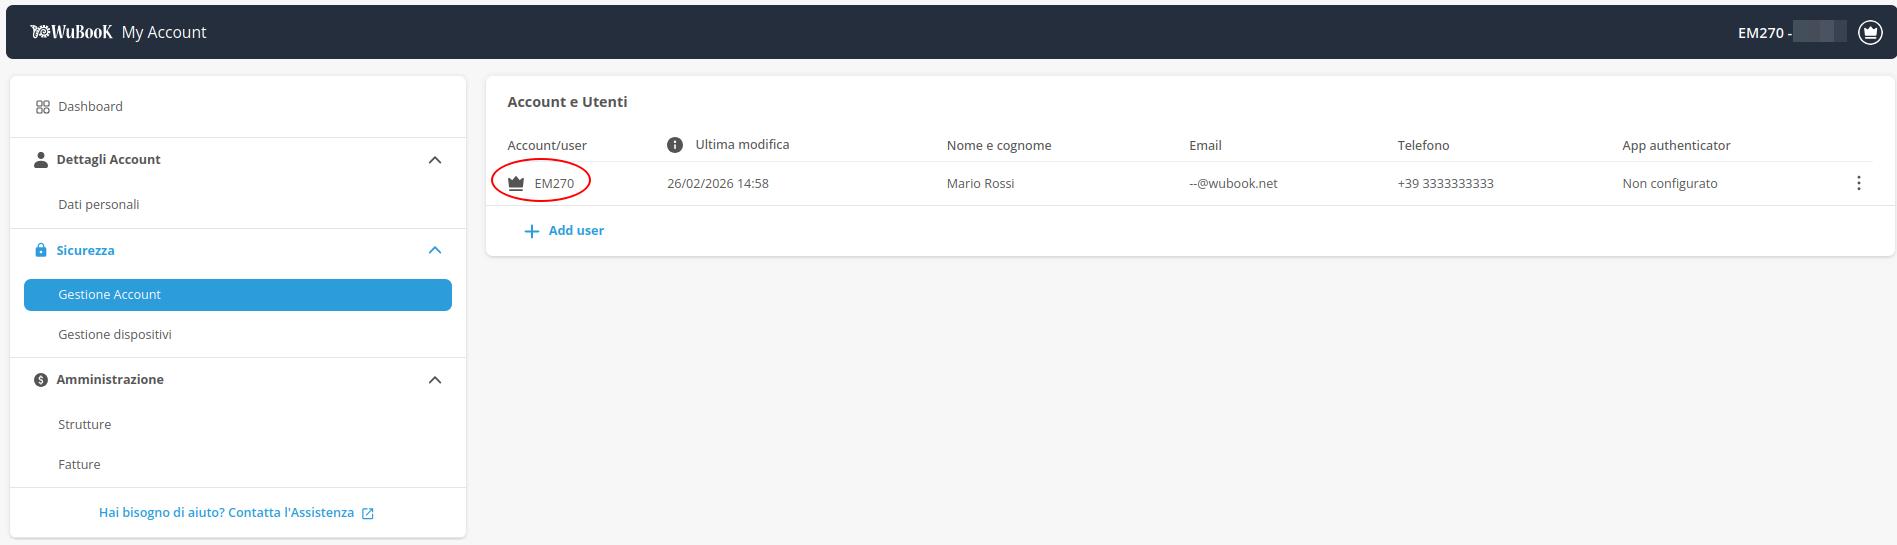1897x545 pixels.
Task: Go to Gestione dispositivi
Action: point(115,334)
